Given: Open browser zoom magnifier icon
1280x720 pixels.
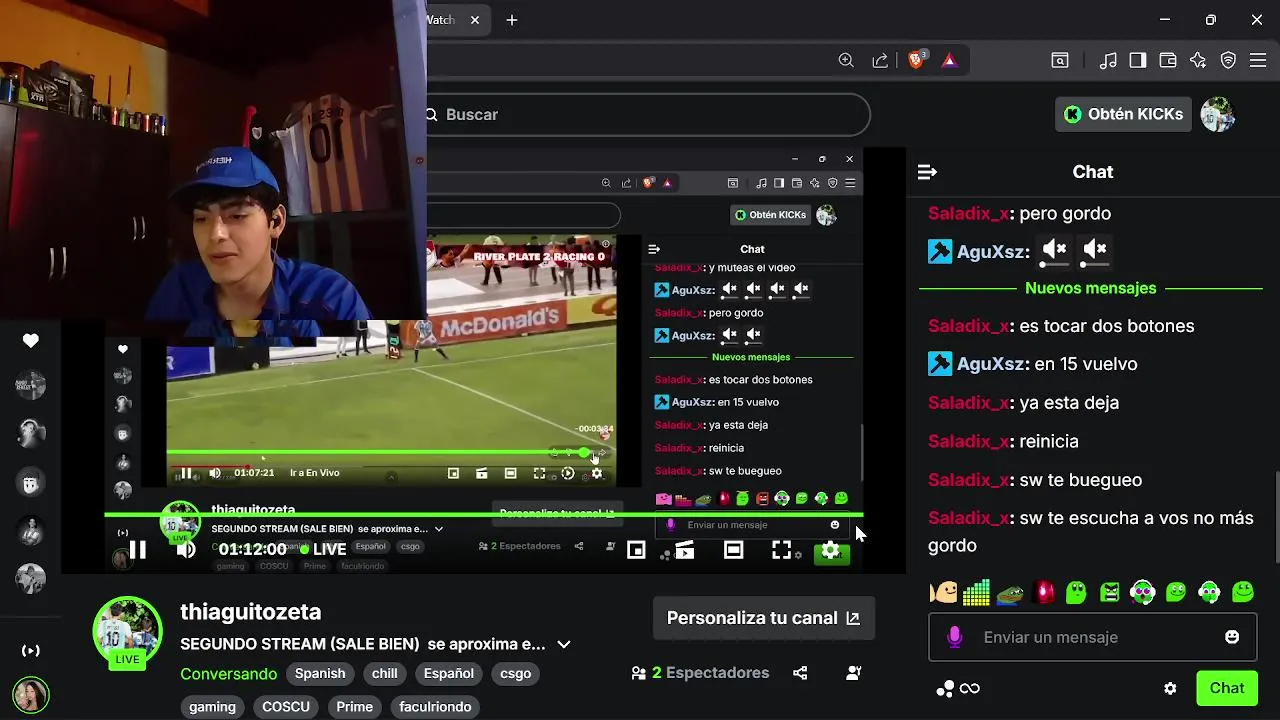Looking at the screenshot, I should pos(846,60).
